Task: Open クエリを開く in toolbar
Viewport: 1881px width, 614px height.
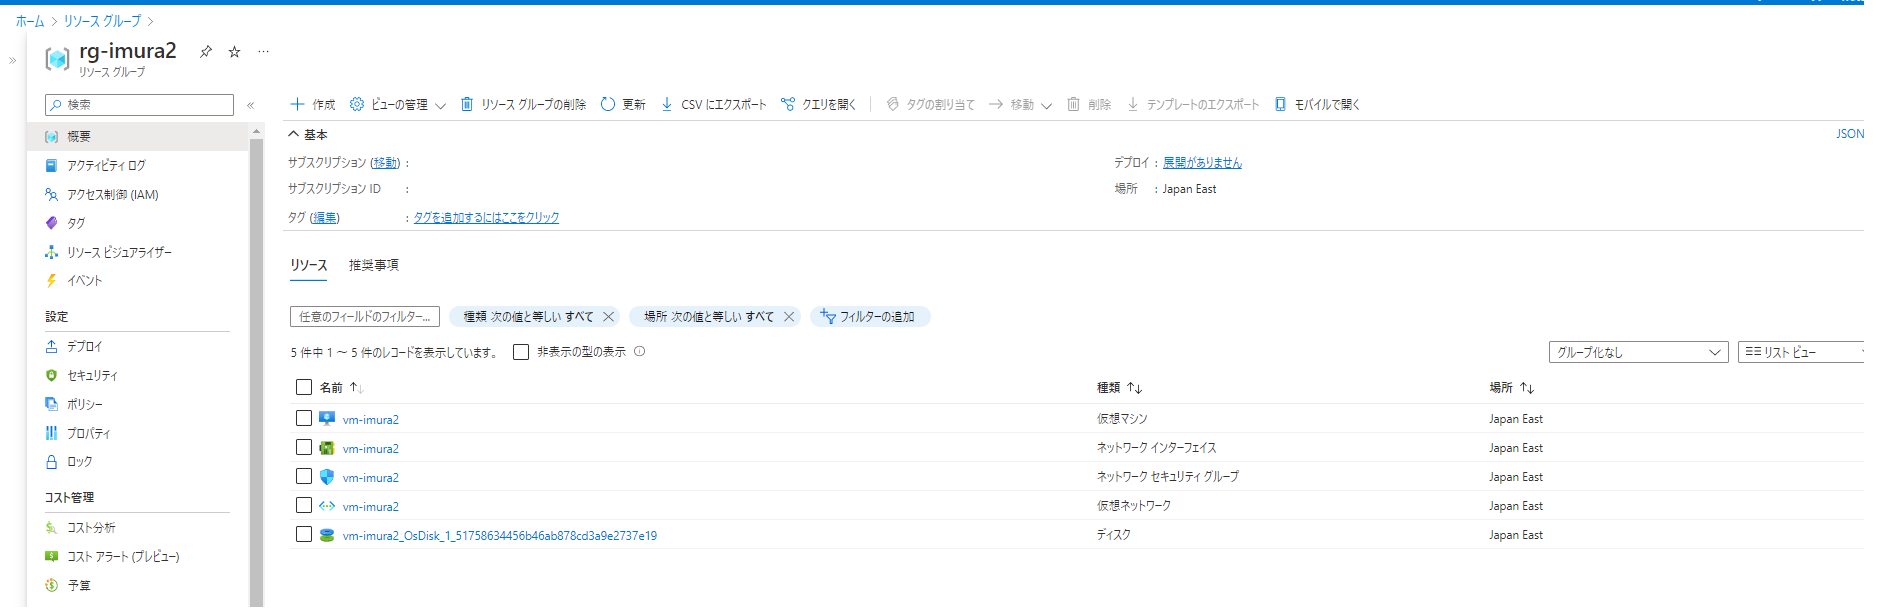Action: point(818,104)
